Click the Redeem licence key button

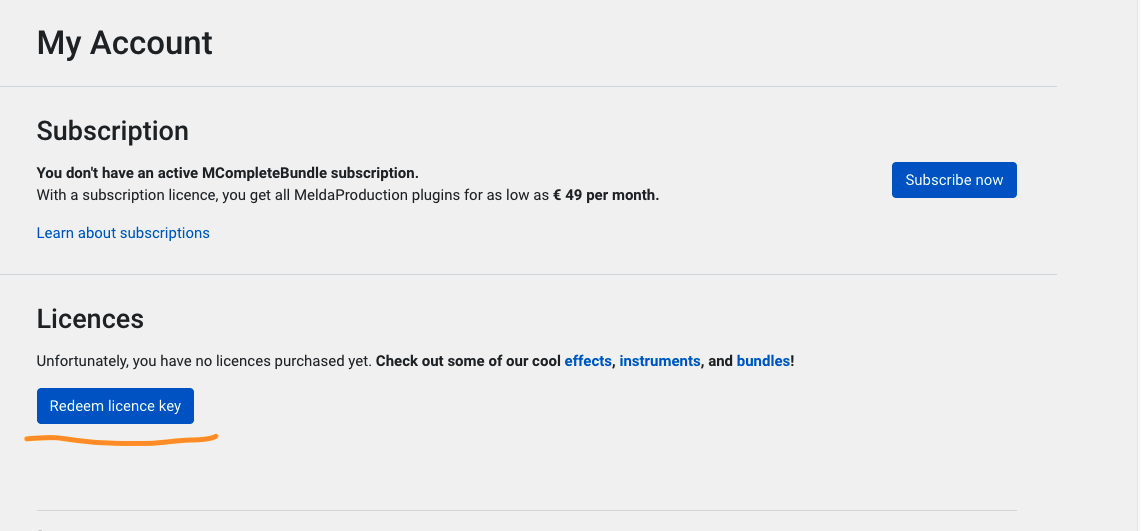coord(115,406)
